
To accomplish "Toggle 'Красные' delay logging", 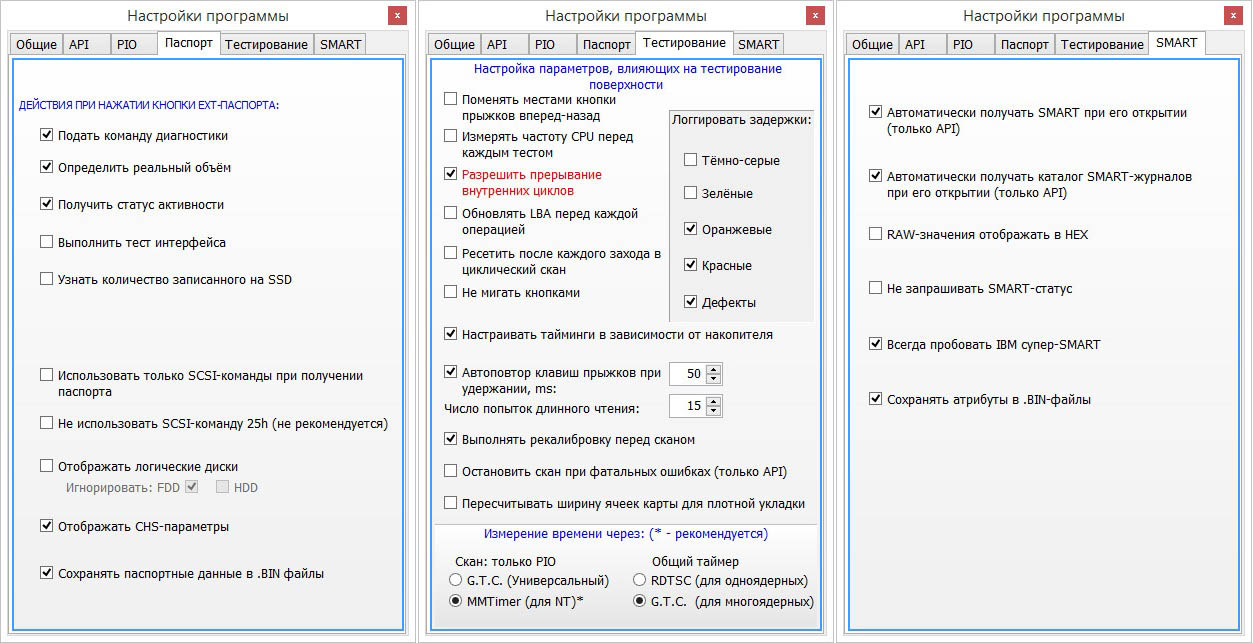I will [x=690, y=265].
